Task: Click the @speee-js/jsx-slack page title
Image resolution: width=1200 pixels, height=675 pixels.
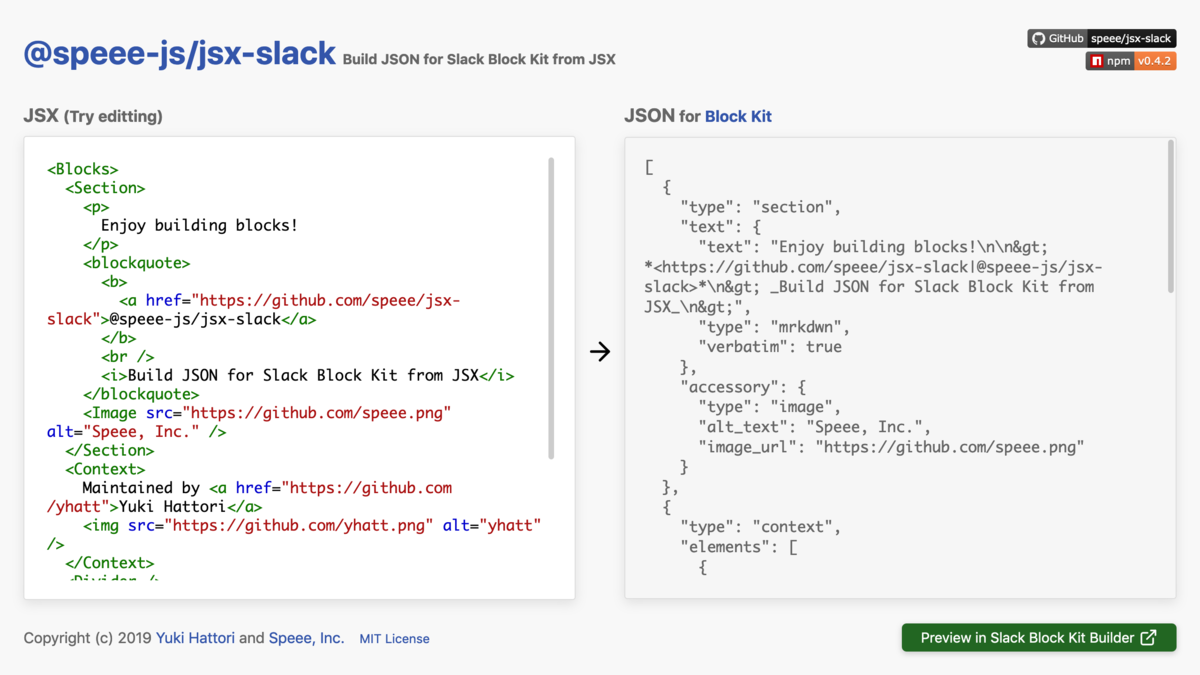Action: (180, 53)
